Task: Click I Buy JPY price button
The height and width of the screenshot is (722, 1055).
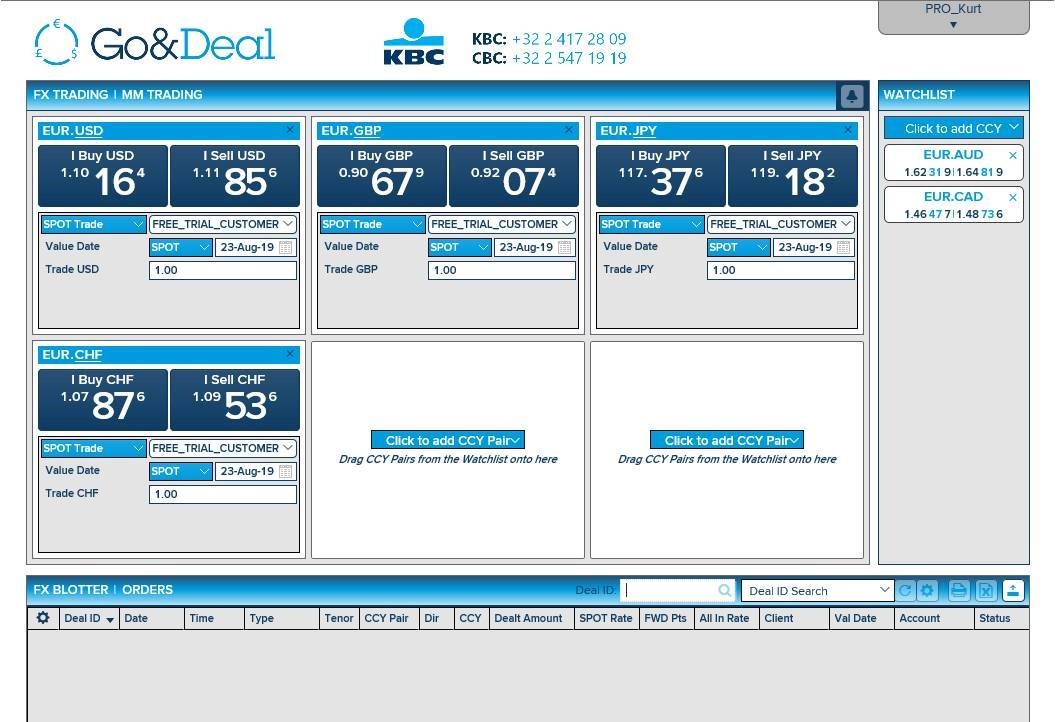Action: (x=661, y=176)
